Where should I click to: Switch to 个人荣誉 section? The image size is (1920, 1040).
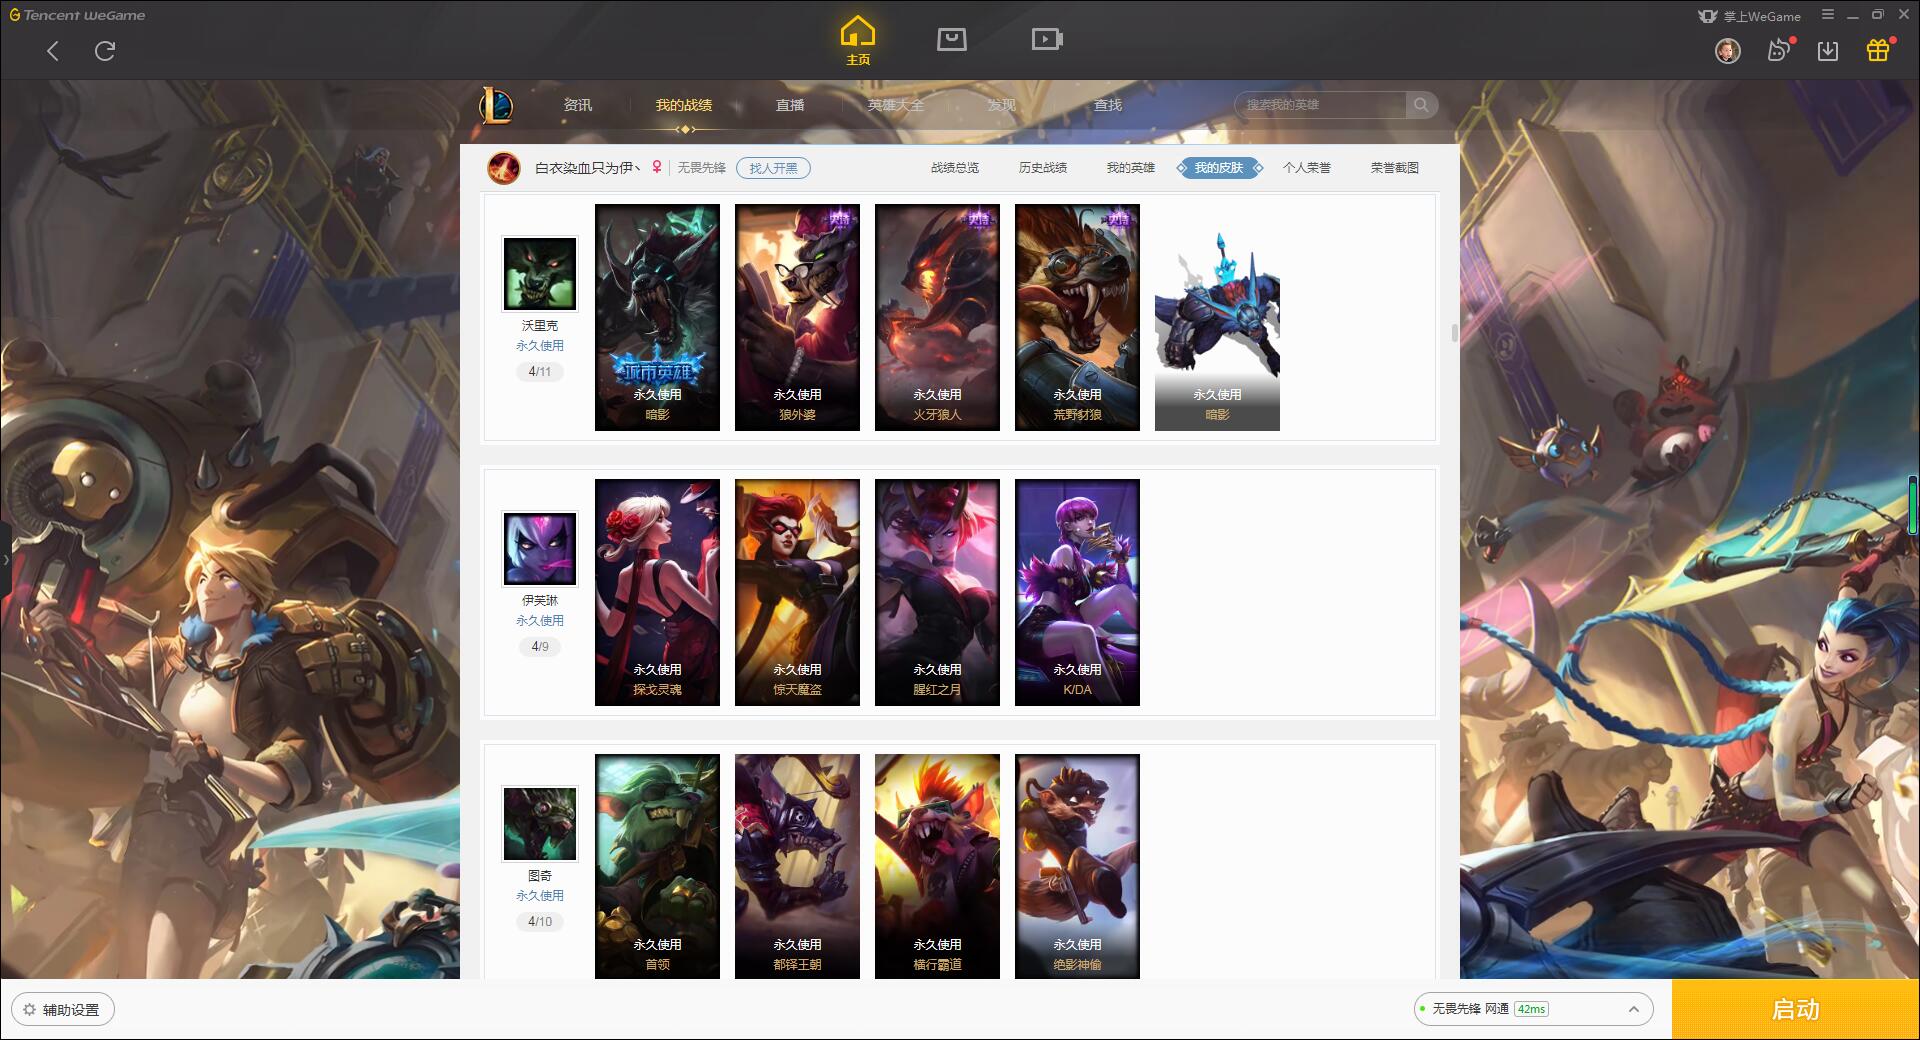1307,168
